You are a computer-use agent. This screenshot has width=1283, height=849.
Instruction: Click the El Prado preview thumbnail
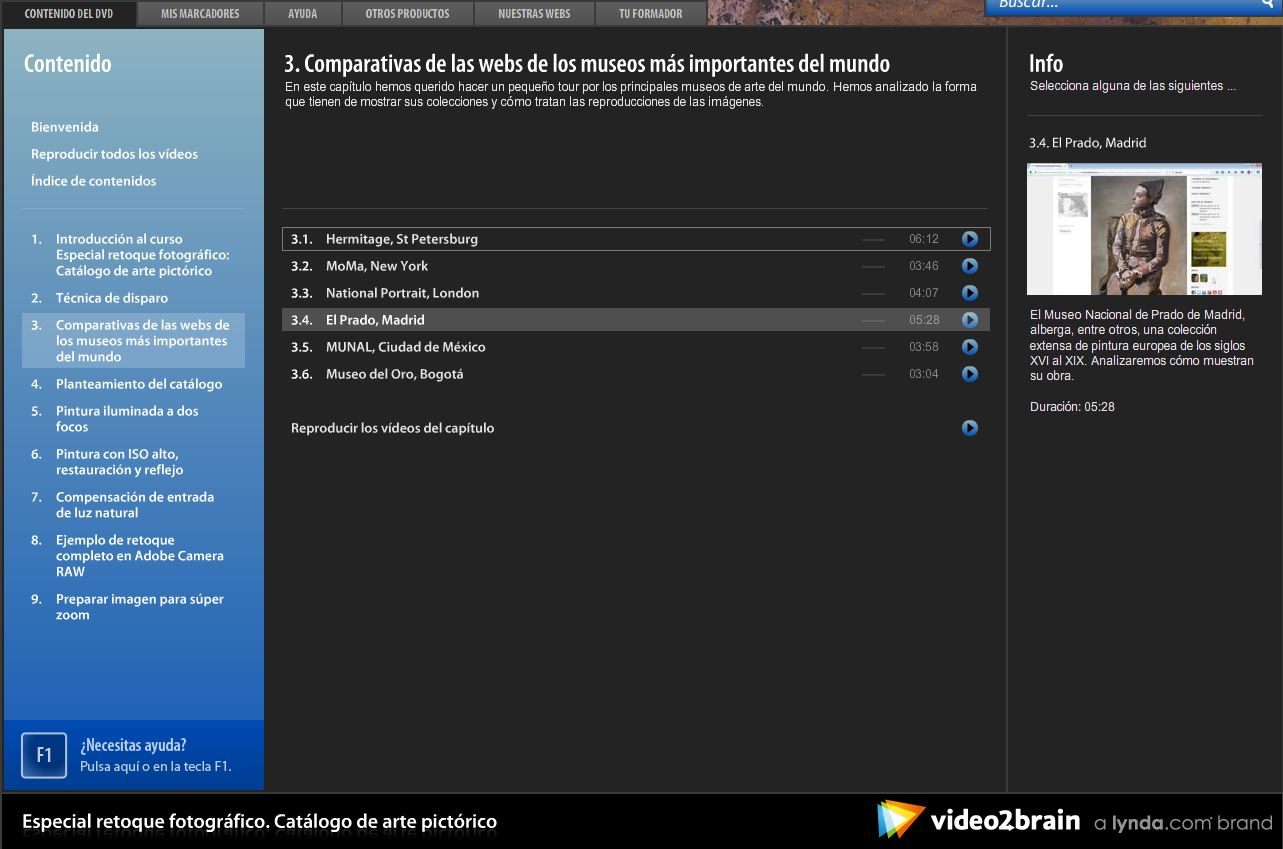1144,229
